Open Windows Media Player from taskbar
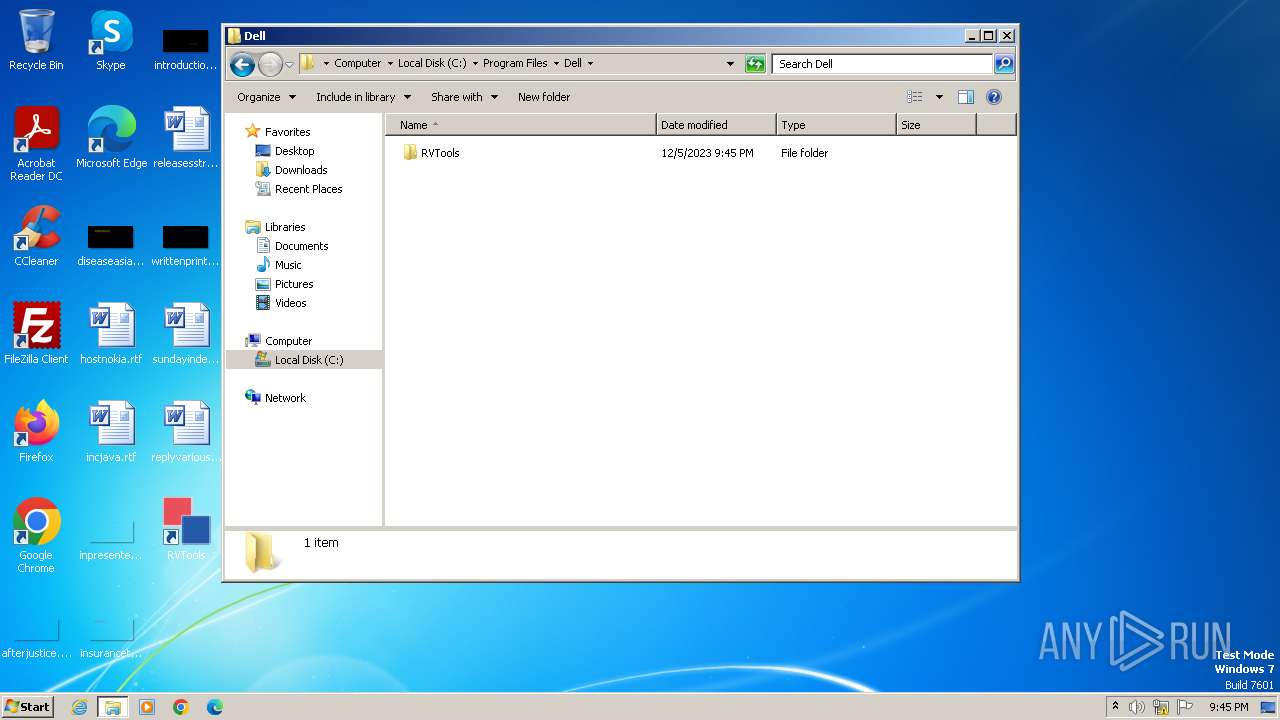Viewport: 1280px width, 720px height. coord(147,707)
